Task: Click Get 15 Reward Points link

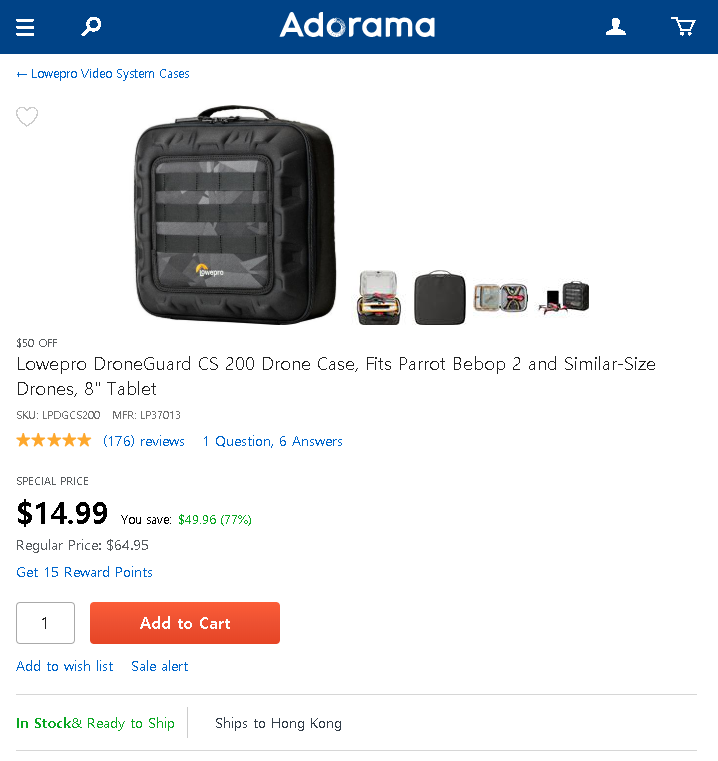Action: pyautogui.click(x=84, y=572)
